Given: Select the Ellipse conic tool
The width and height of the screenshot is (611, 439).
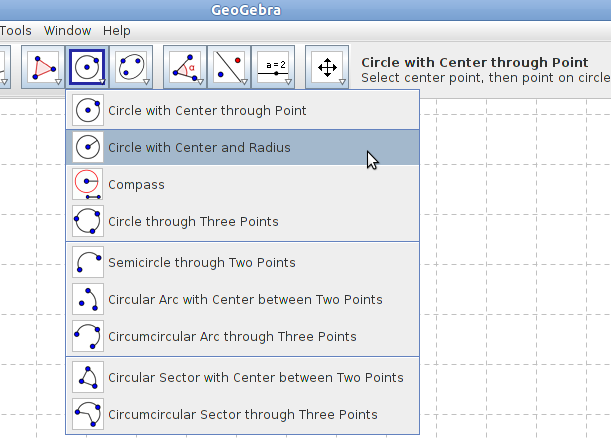Looking at the screenshot, I should click(131, 67).
